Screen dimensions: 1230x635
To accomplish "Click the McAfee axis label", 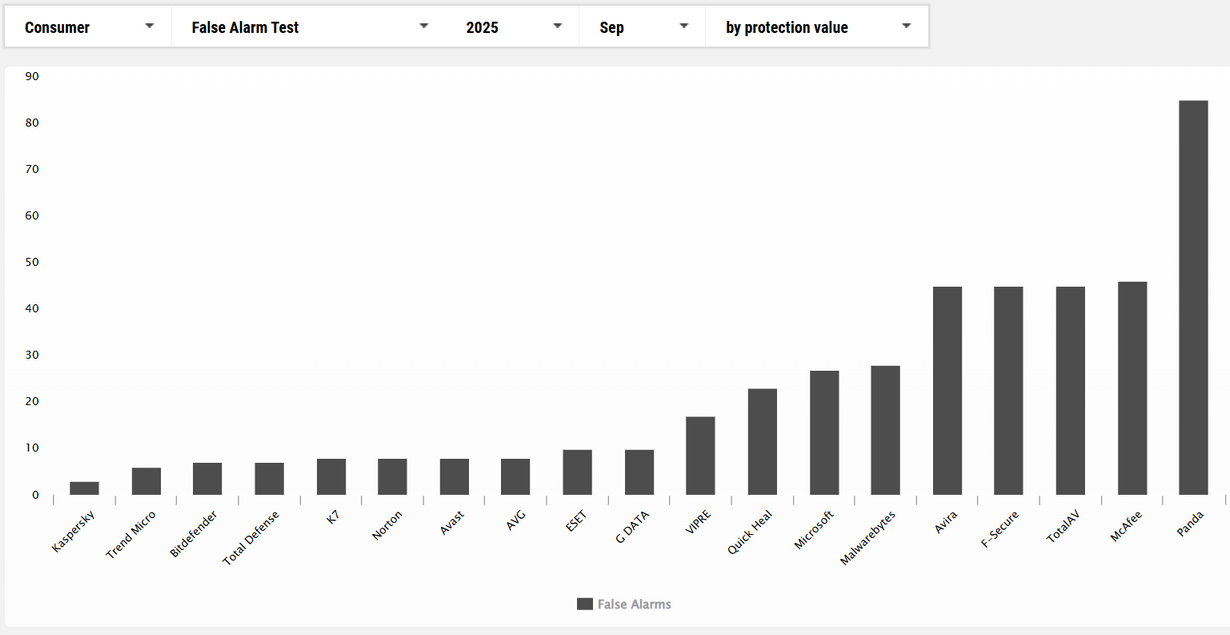I will [x=1128, y=525].
